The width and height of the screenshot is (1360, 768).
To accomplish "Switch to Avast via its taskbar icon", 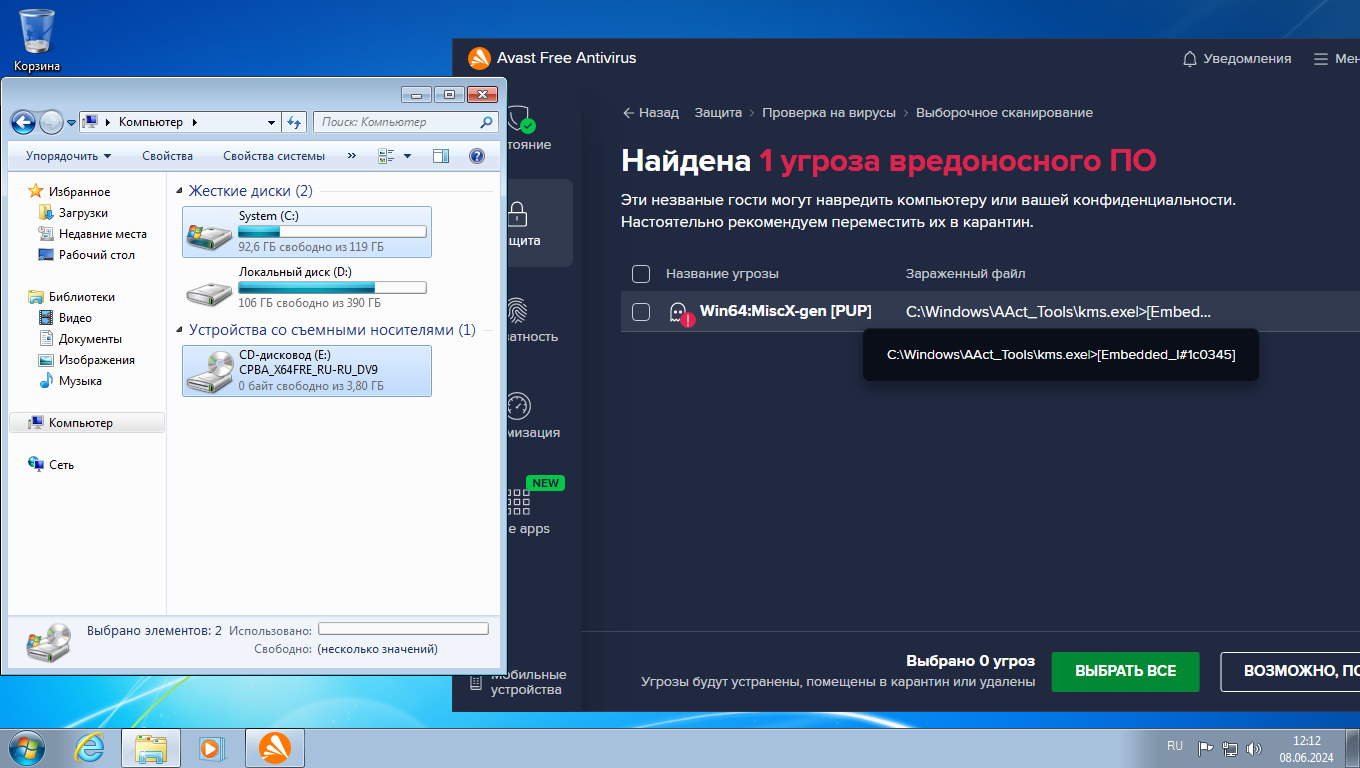I will 275,748.
